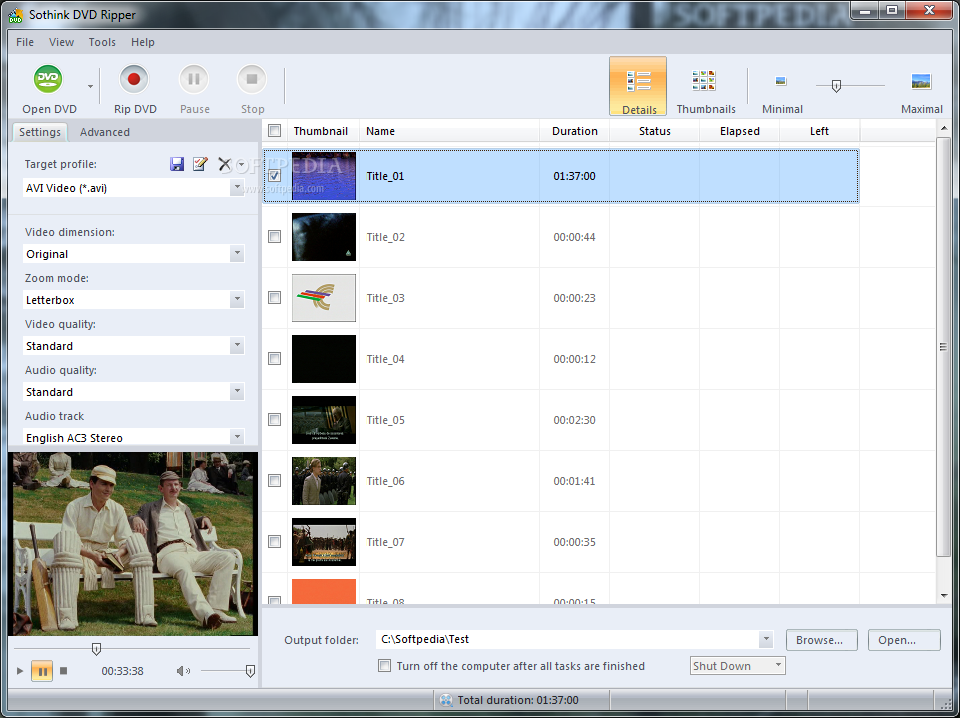This screenshot has height=718, width=960.
Task: Switch to the Advanced tab
Action: click(x=105, y=132)
